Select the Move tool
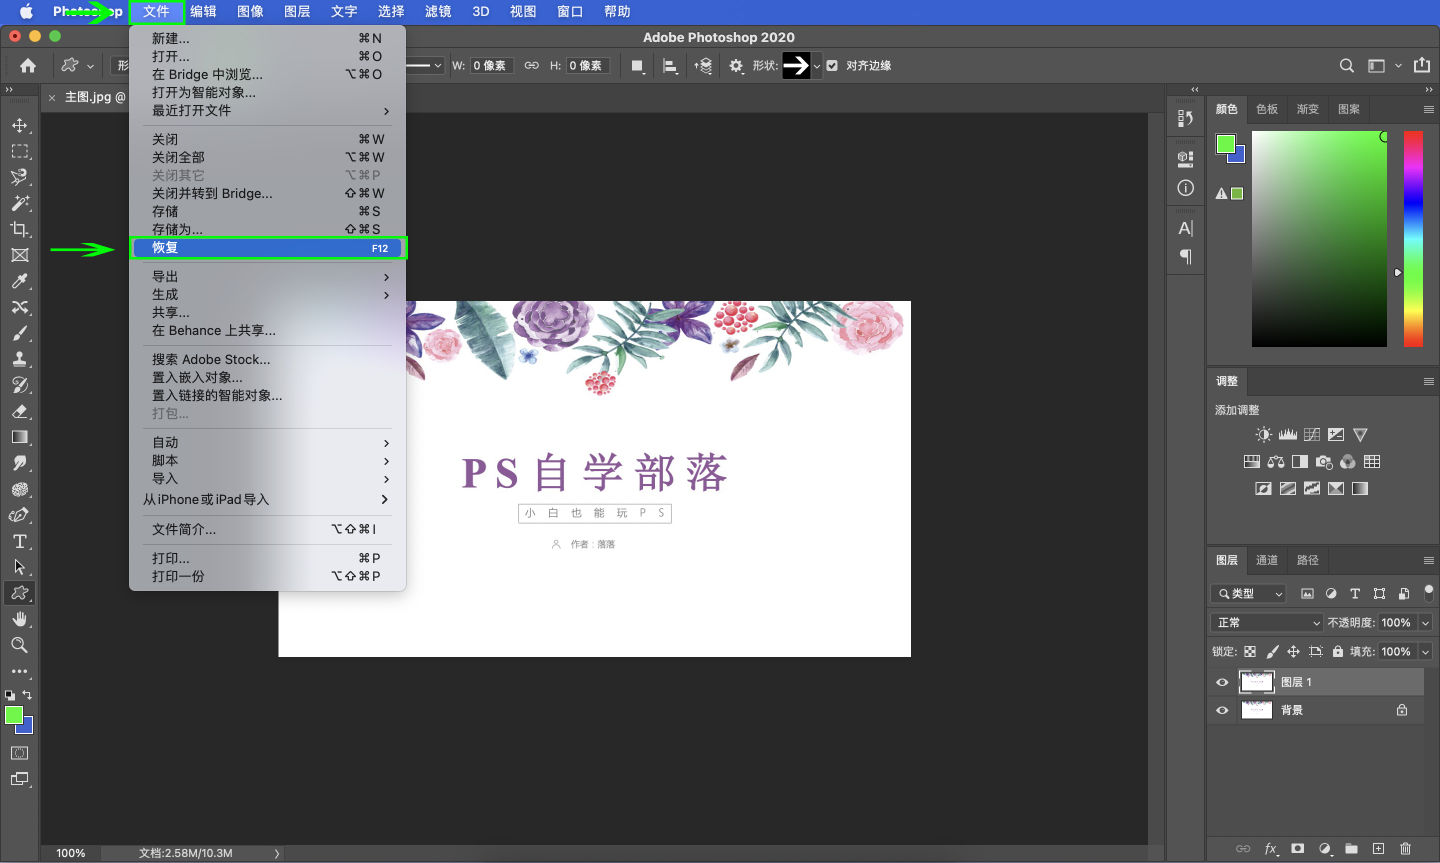 (22, 125)
